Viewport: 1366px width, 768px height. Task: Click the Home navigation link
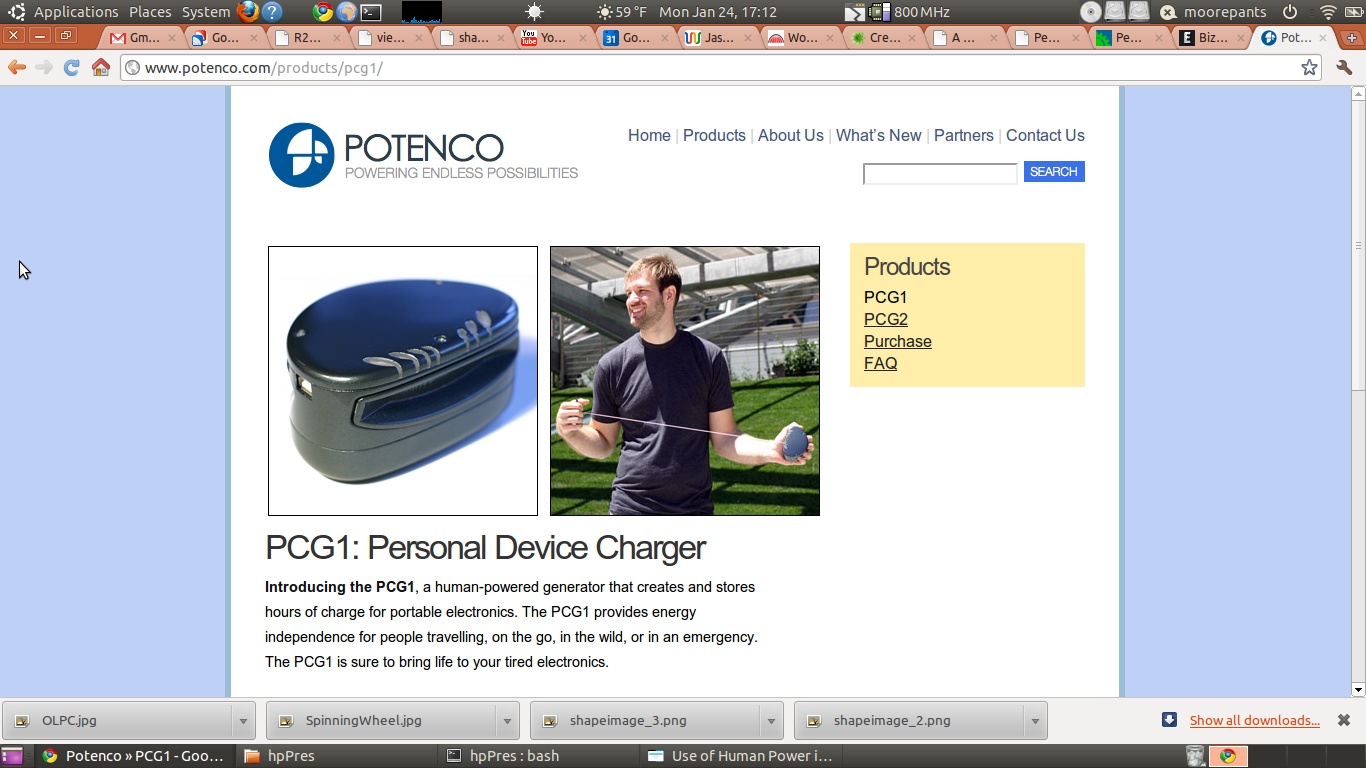click(649, 135)
